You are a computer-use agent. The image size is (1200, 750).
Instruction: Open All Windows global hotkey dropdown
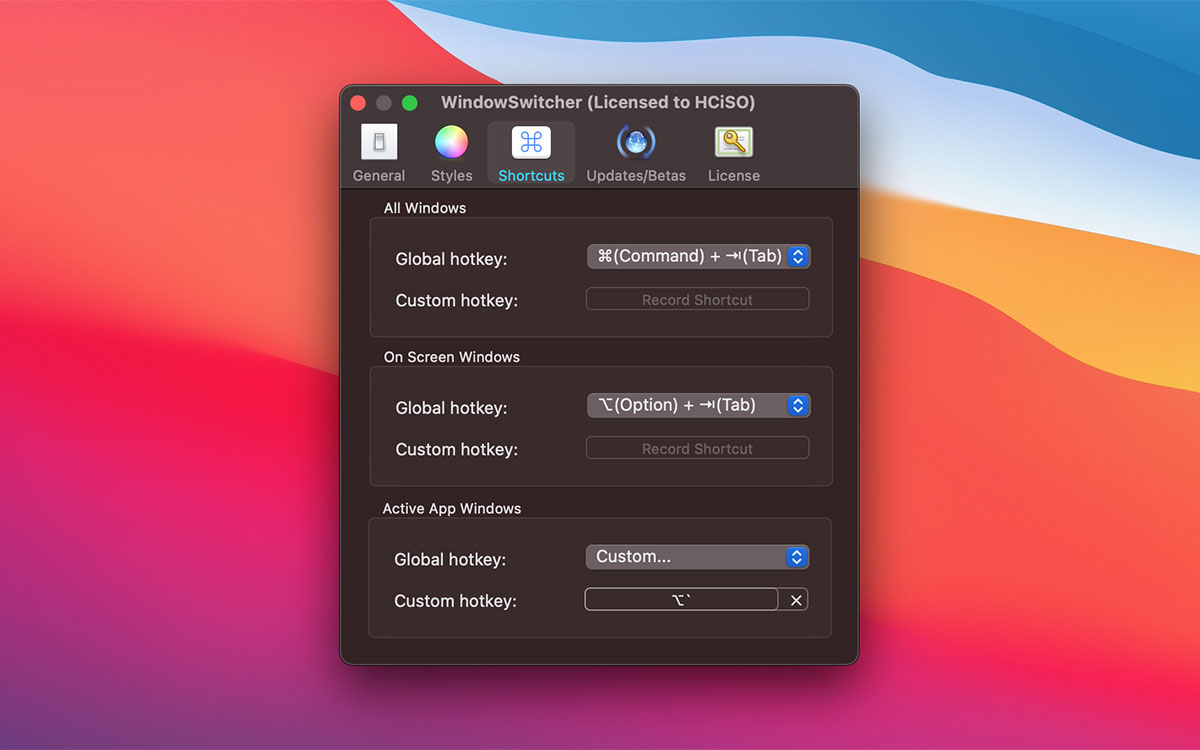click(x=698, y=256)
